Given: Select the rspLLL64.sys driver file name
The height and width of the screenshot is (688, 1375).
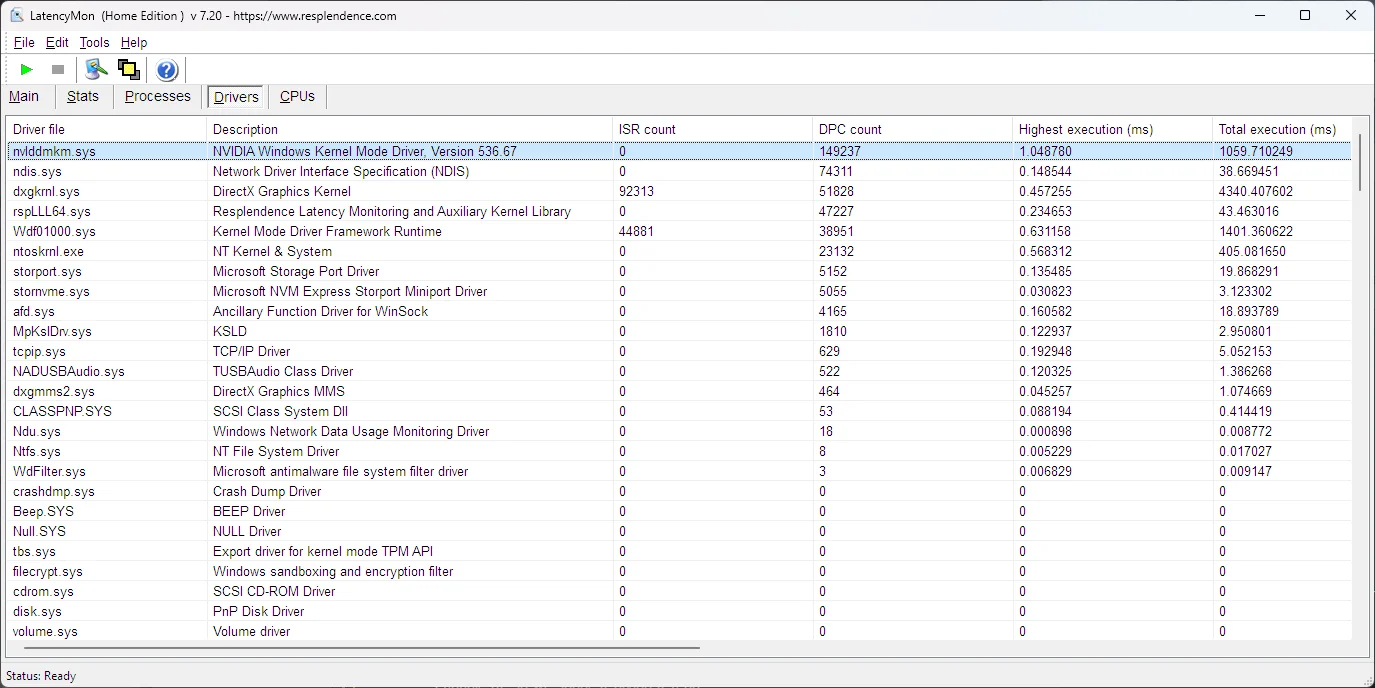Looking at the screenshot, I should pyautogui.click(x=52, y=211).
